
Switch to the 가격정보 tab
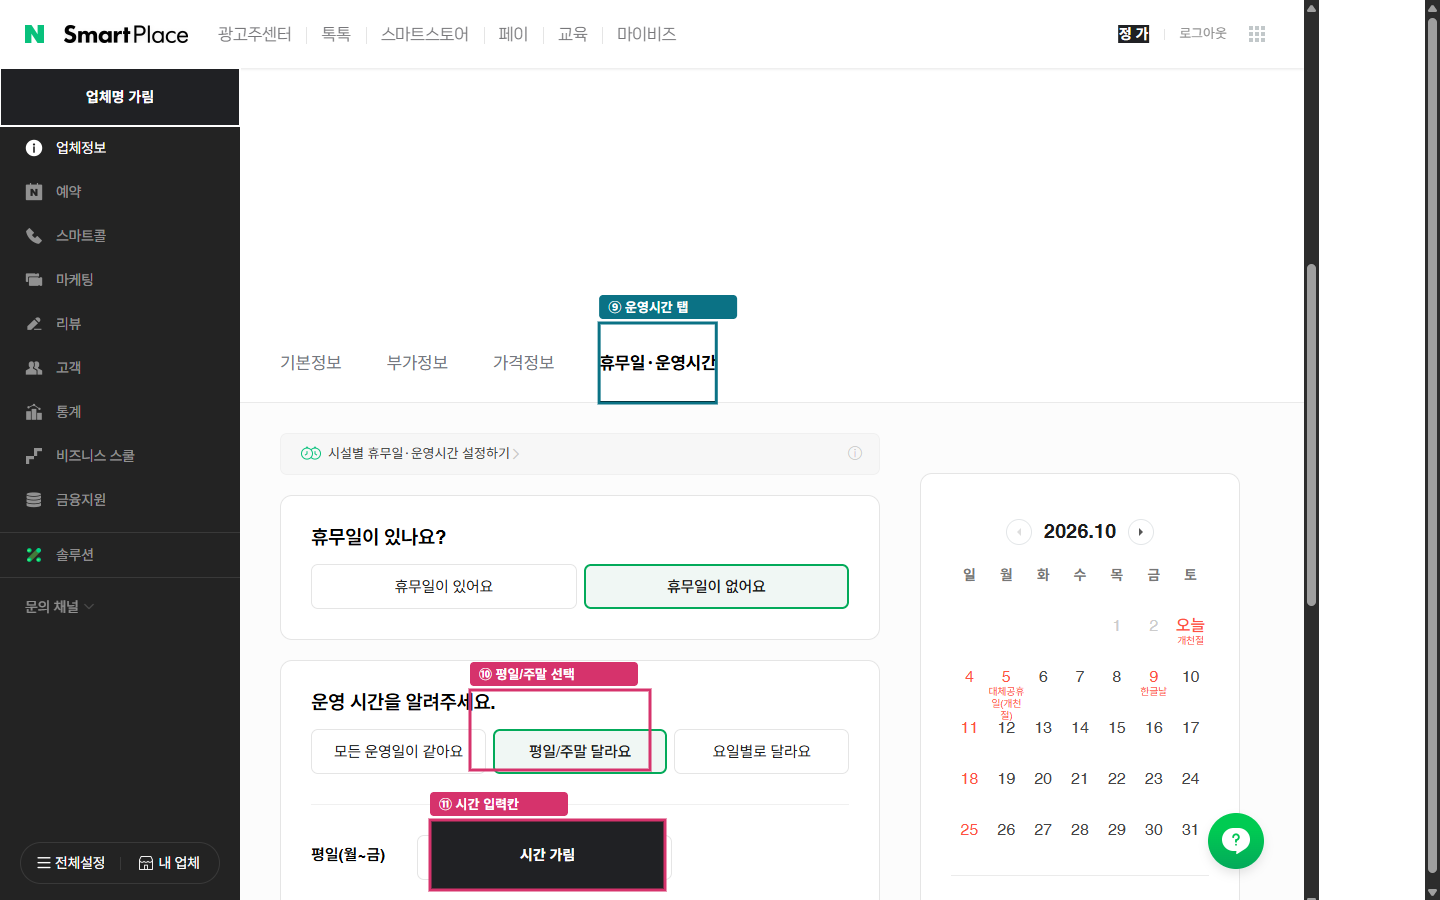tap(523, 362)
